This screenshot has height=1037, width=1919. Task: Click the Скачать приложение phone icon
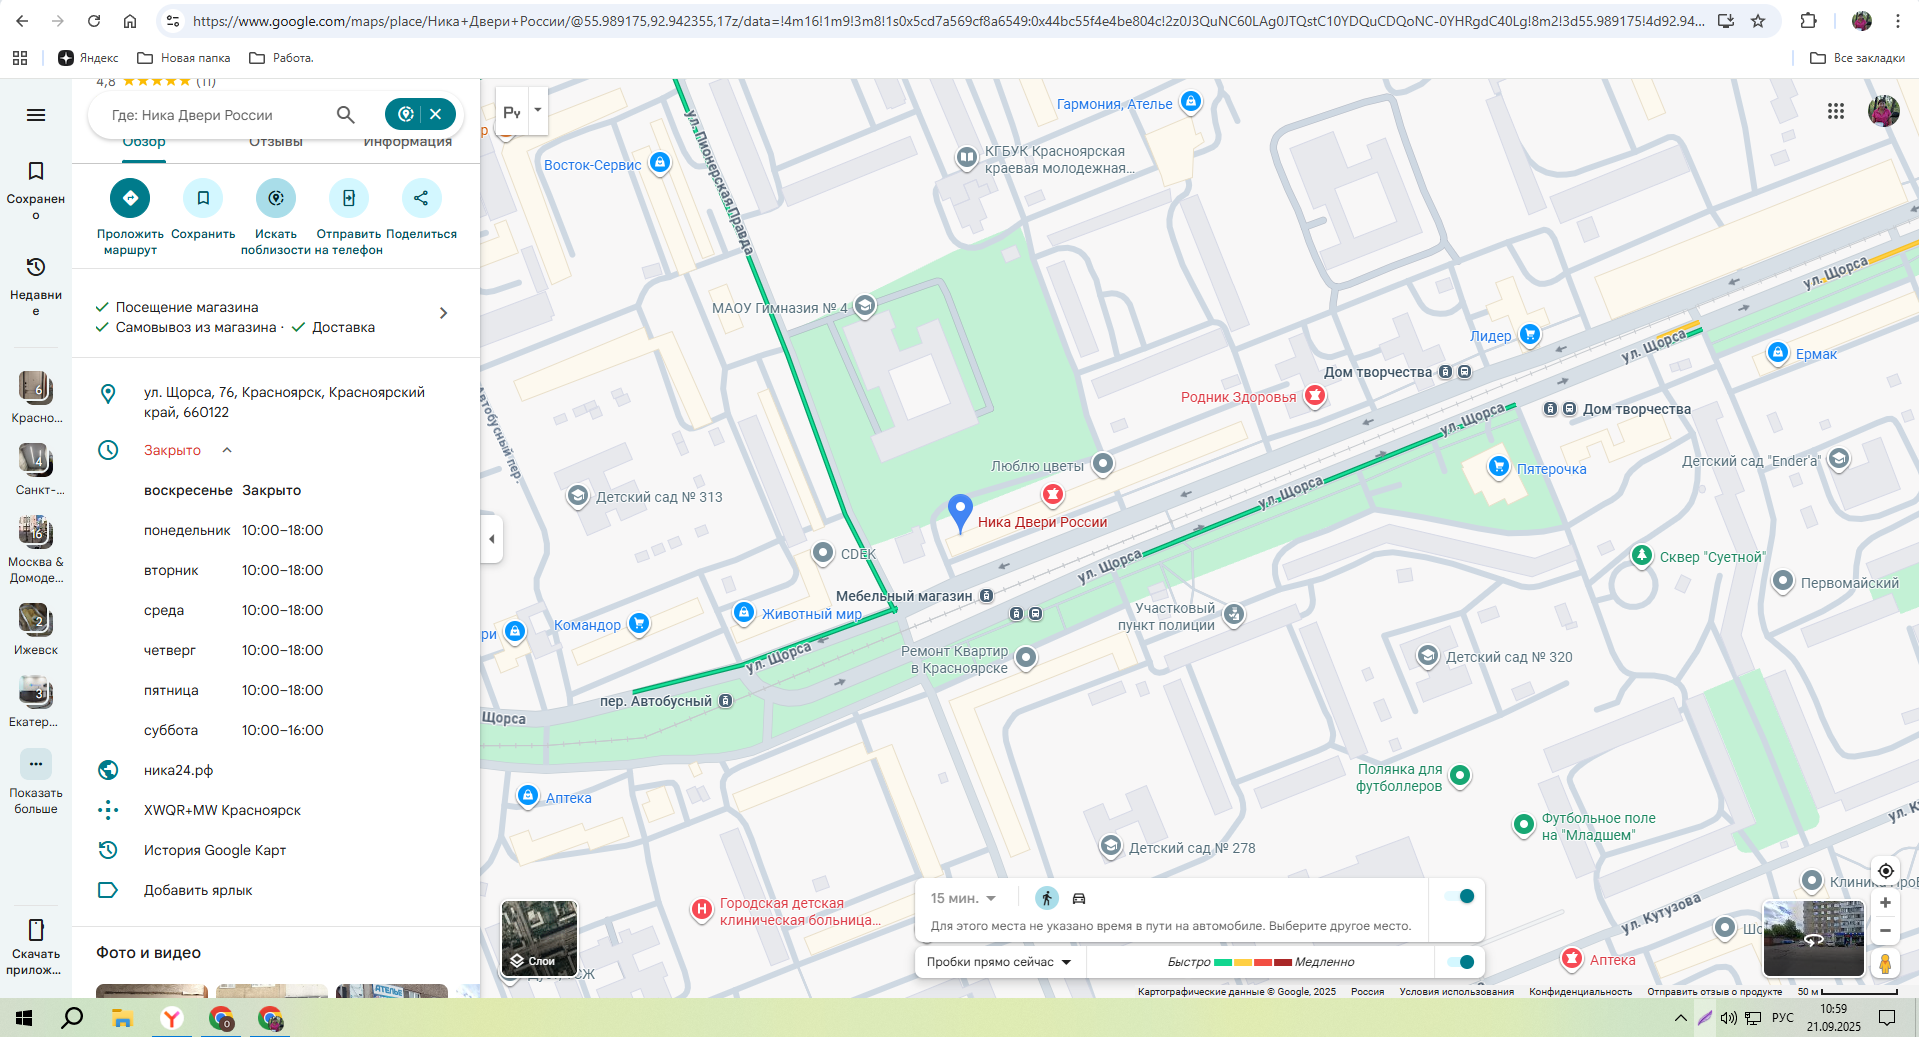tap(36, 930)
